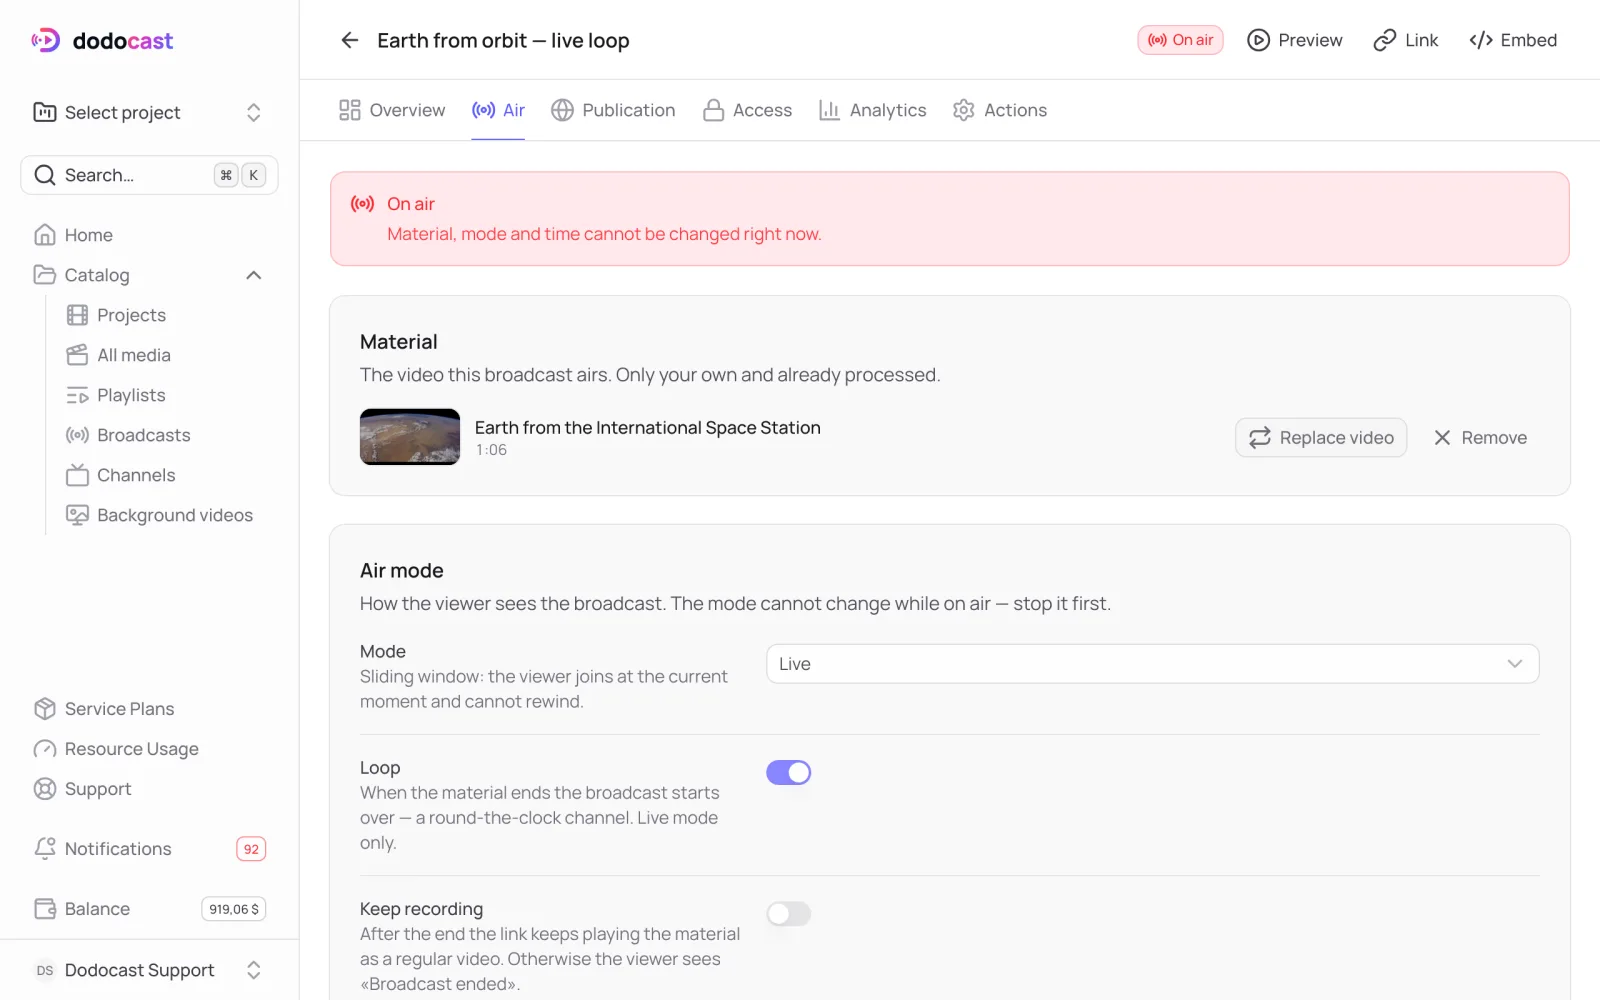Click the 1:06 duration text
The image size is (1600, 1000).
[x=491, y=450]
